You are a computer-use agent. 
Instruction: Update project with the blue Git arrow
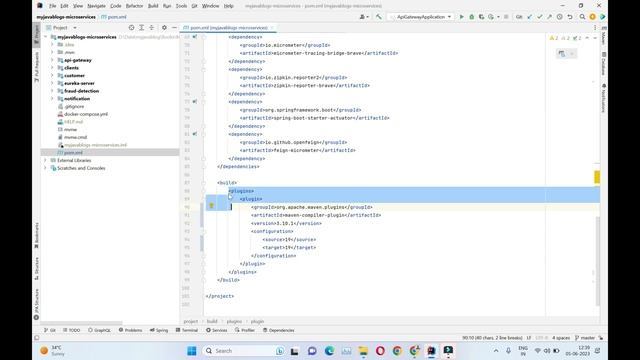click(x=530, y=17)
